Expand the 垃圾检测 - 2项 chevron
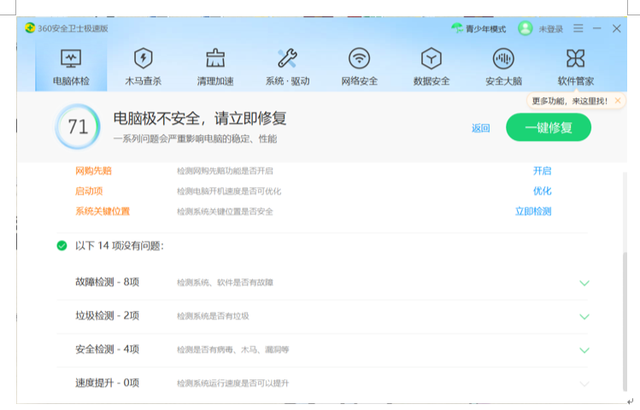 tap(584, 317)
